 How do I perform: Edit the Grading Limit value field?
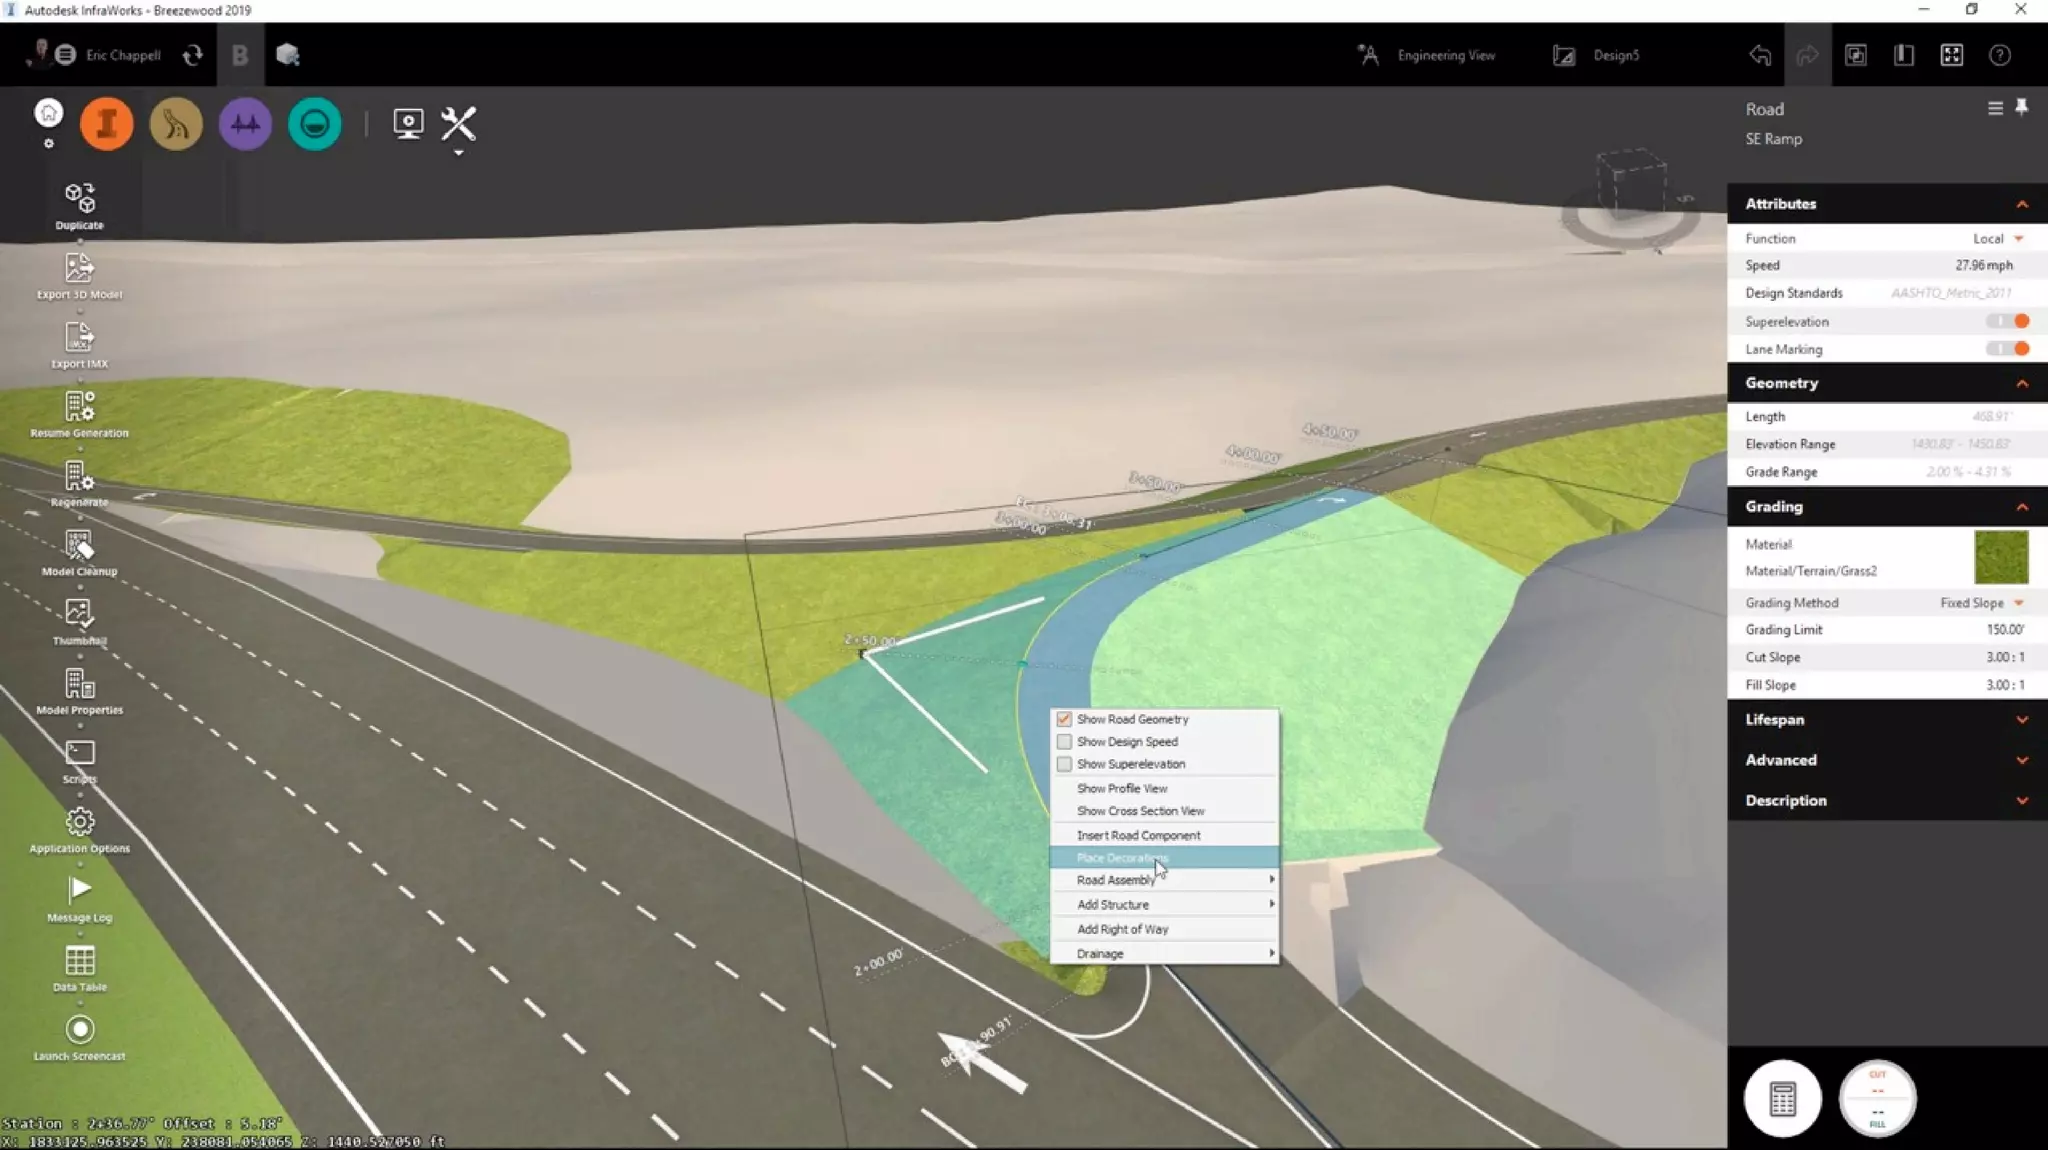click(x=2003, y=630)
